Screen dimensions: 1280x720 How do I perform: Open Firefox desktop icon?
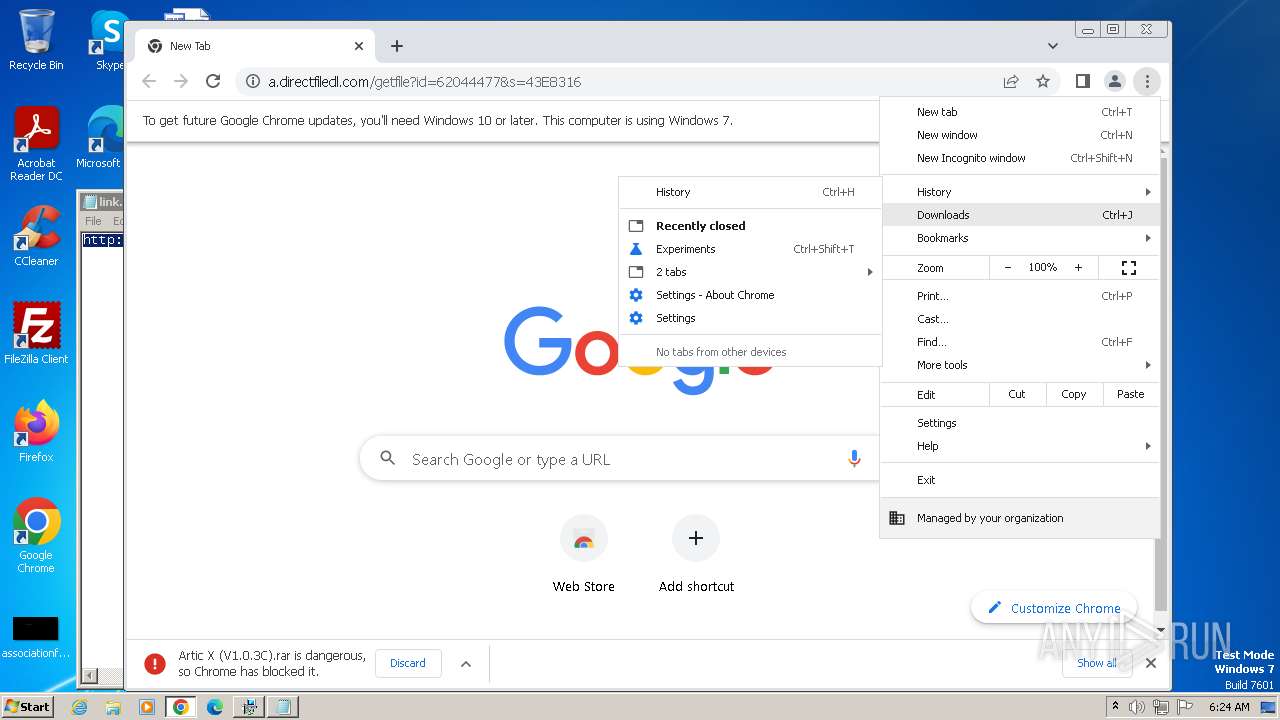pos(36,432)
